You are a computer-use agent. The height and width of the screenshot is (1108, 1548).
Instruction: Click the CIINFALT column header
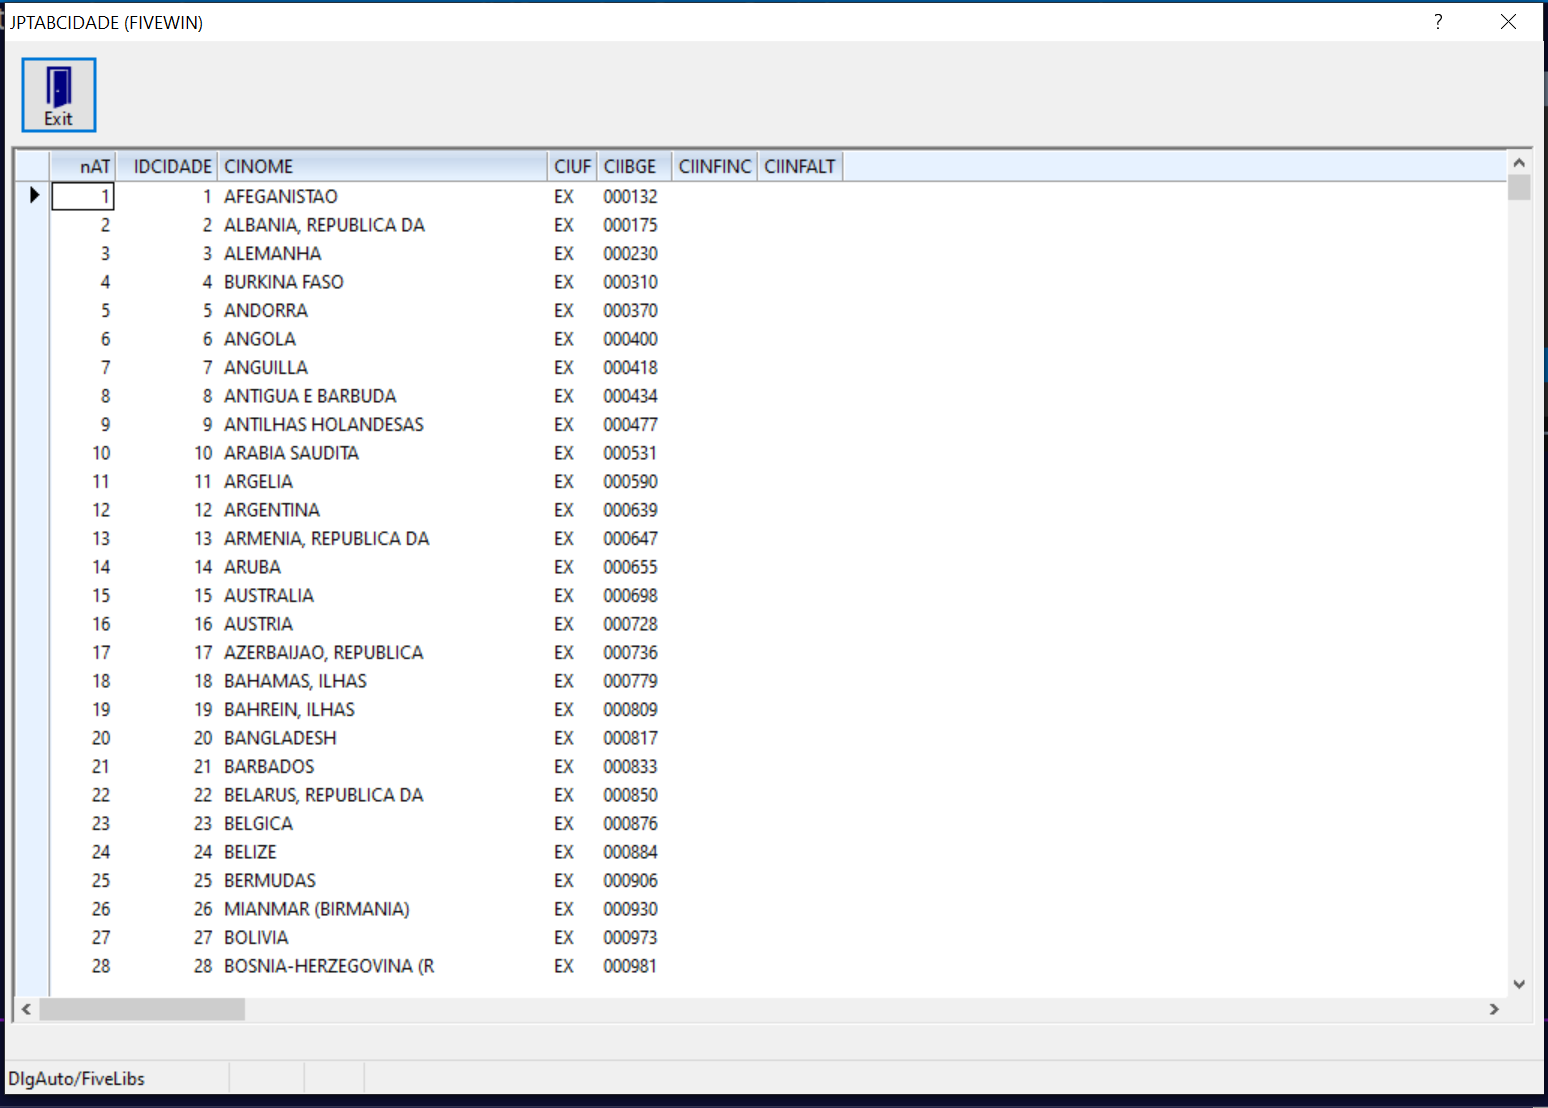800,167
